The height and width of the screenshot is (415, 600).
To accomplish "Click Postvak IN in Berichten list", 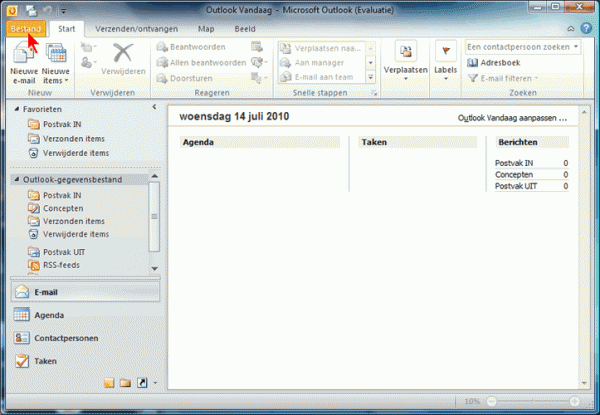I will 514,163.
